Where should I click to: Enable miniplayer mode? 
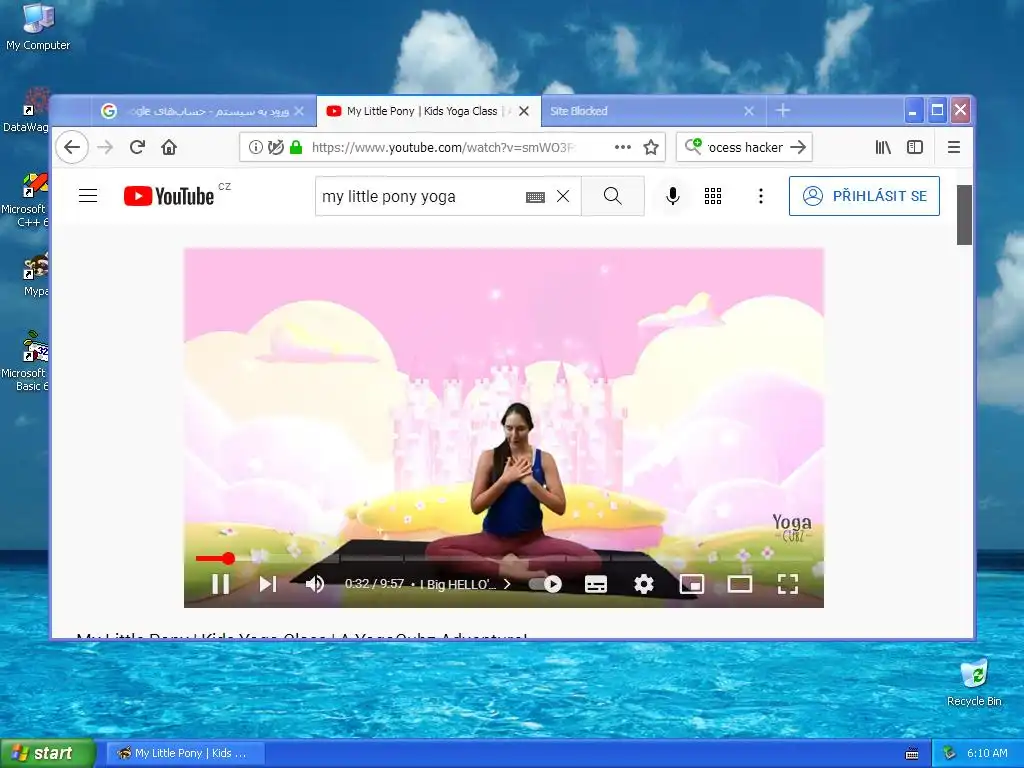pos(692,584)
